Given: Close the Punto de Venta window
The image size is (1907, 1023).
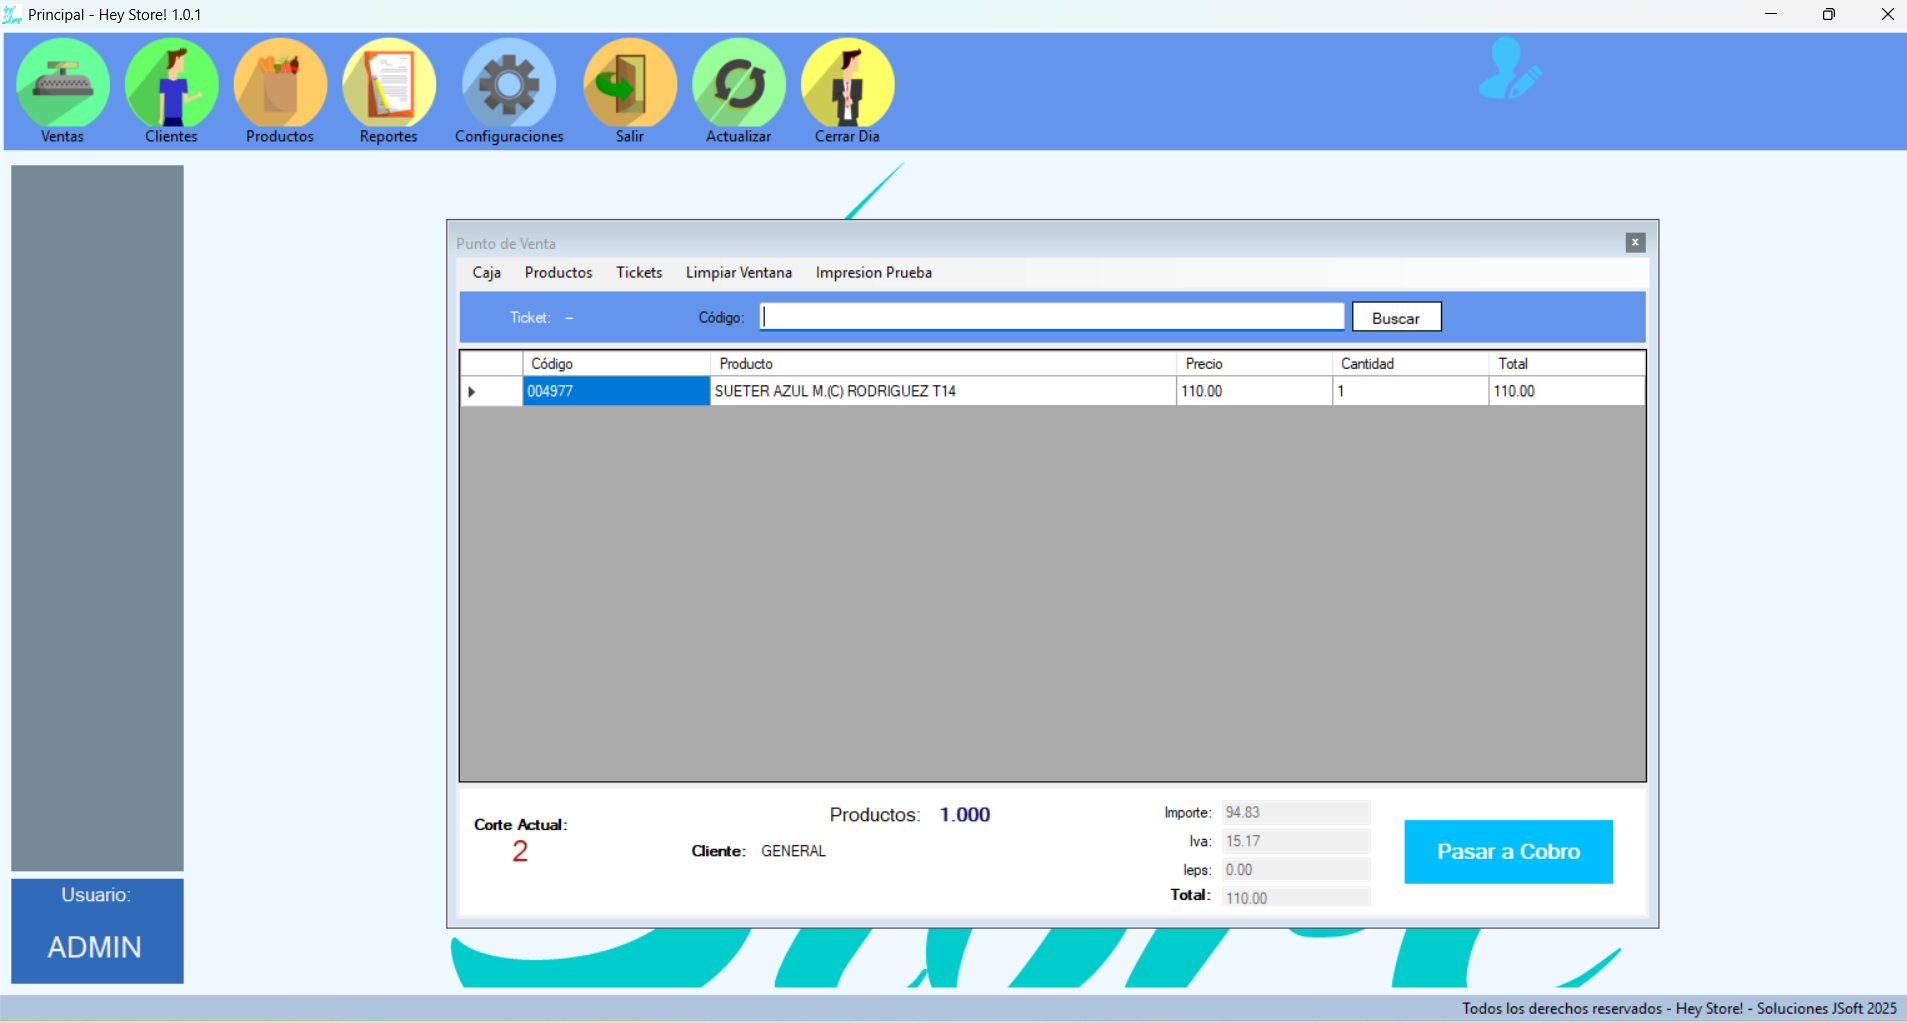Looking at the screenshot, I should 1635,243.
